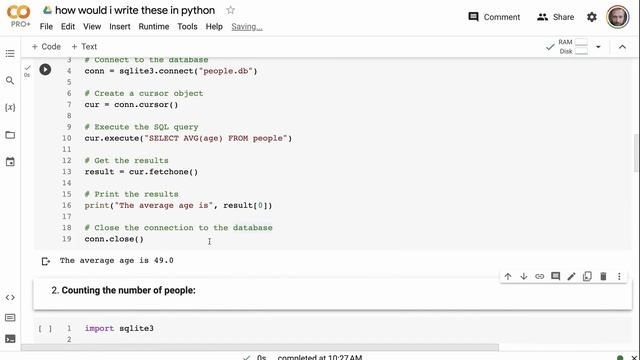Edit the text cell pencil icon

[x=571, y=276]
